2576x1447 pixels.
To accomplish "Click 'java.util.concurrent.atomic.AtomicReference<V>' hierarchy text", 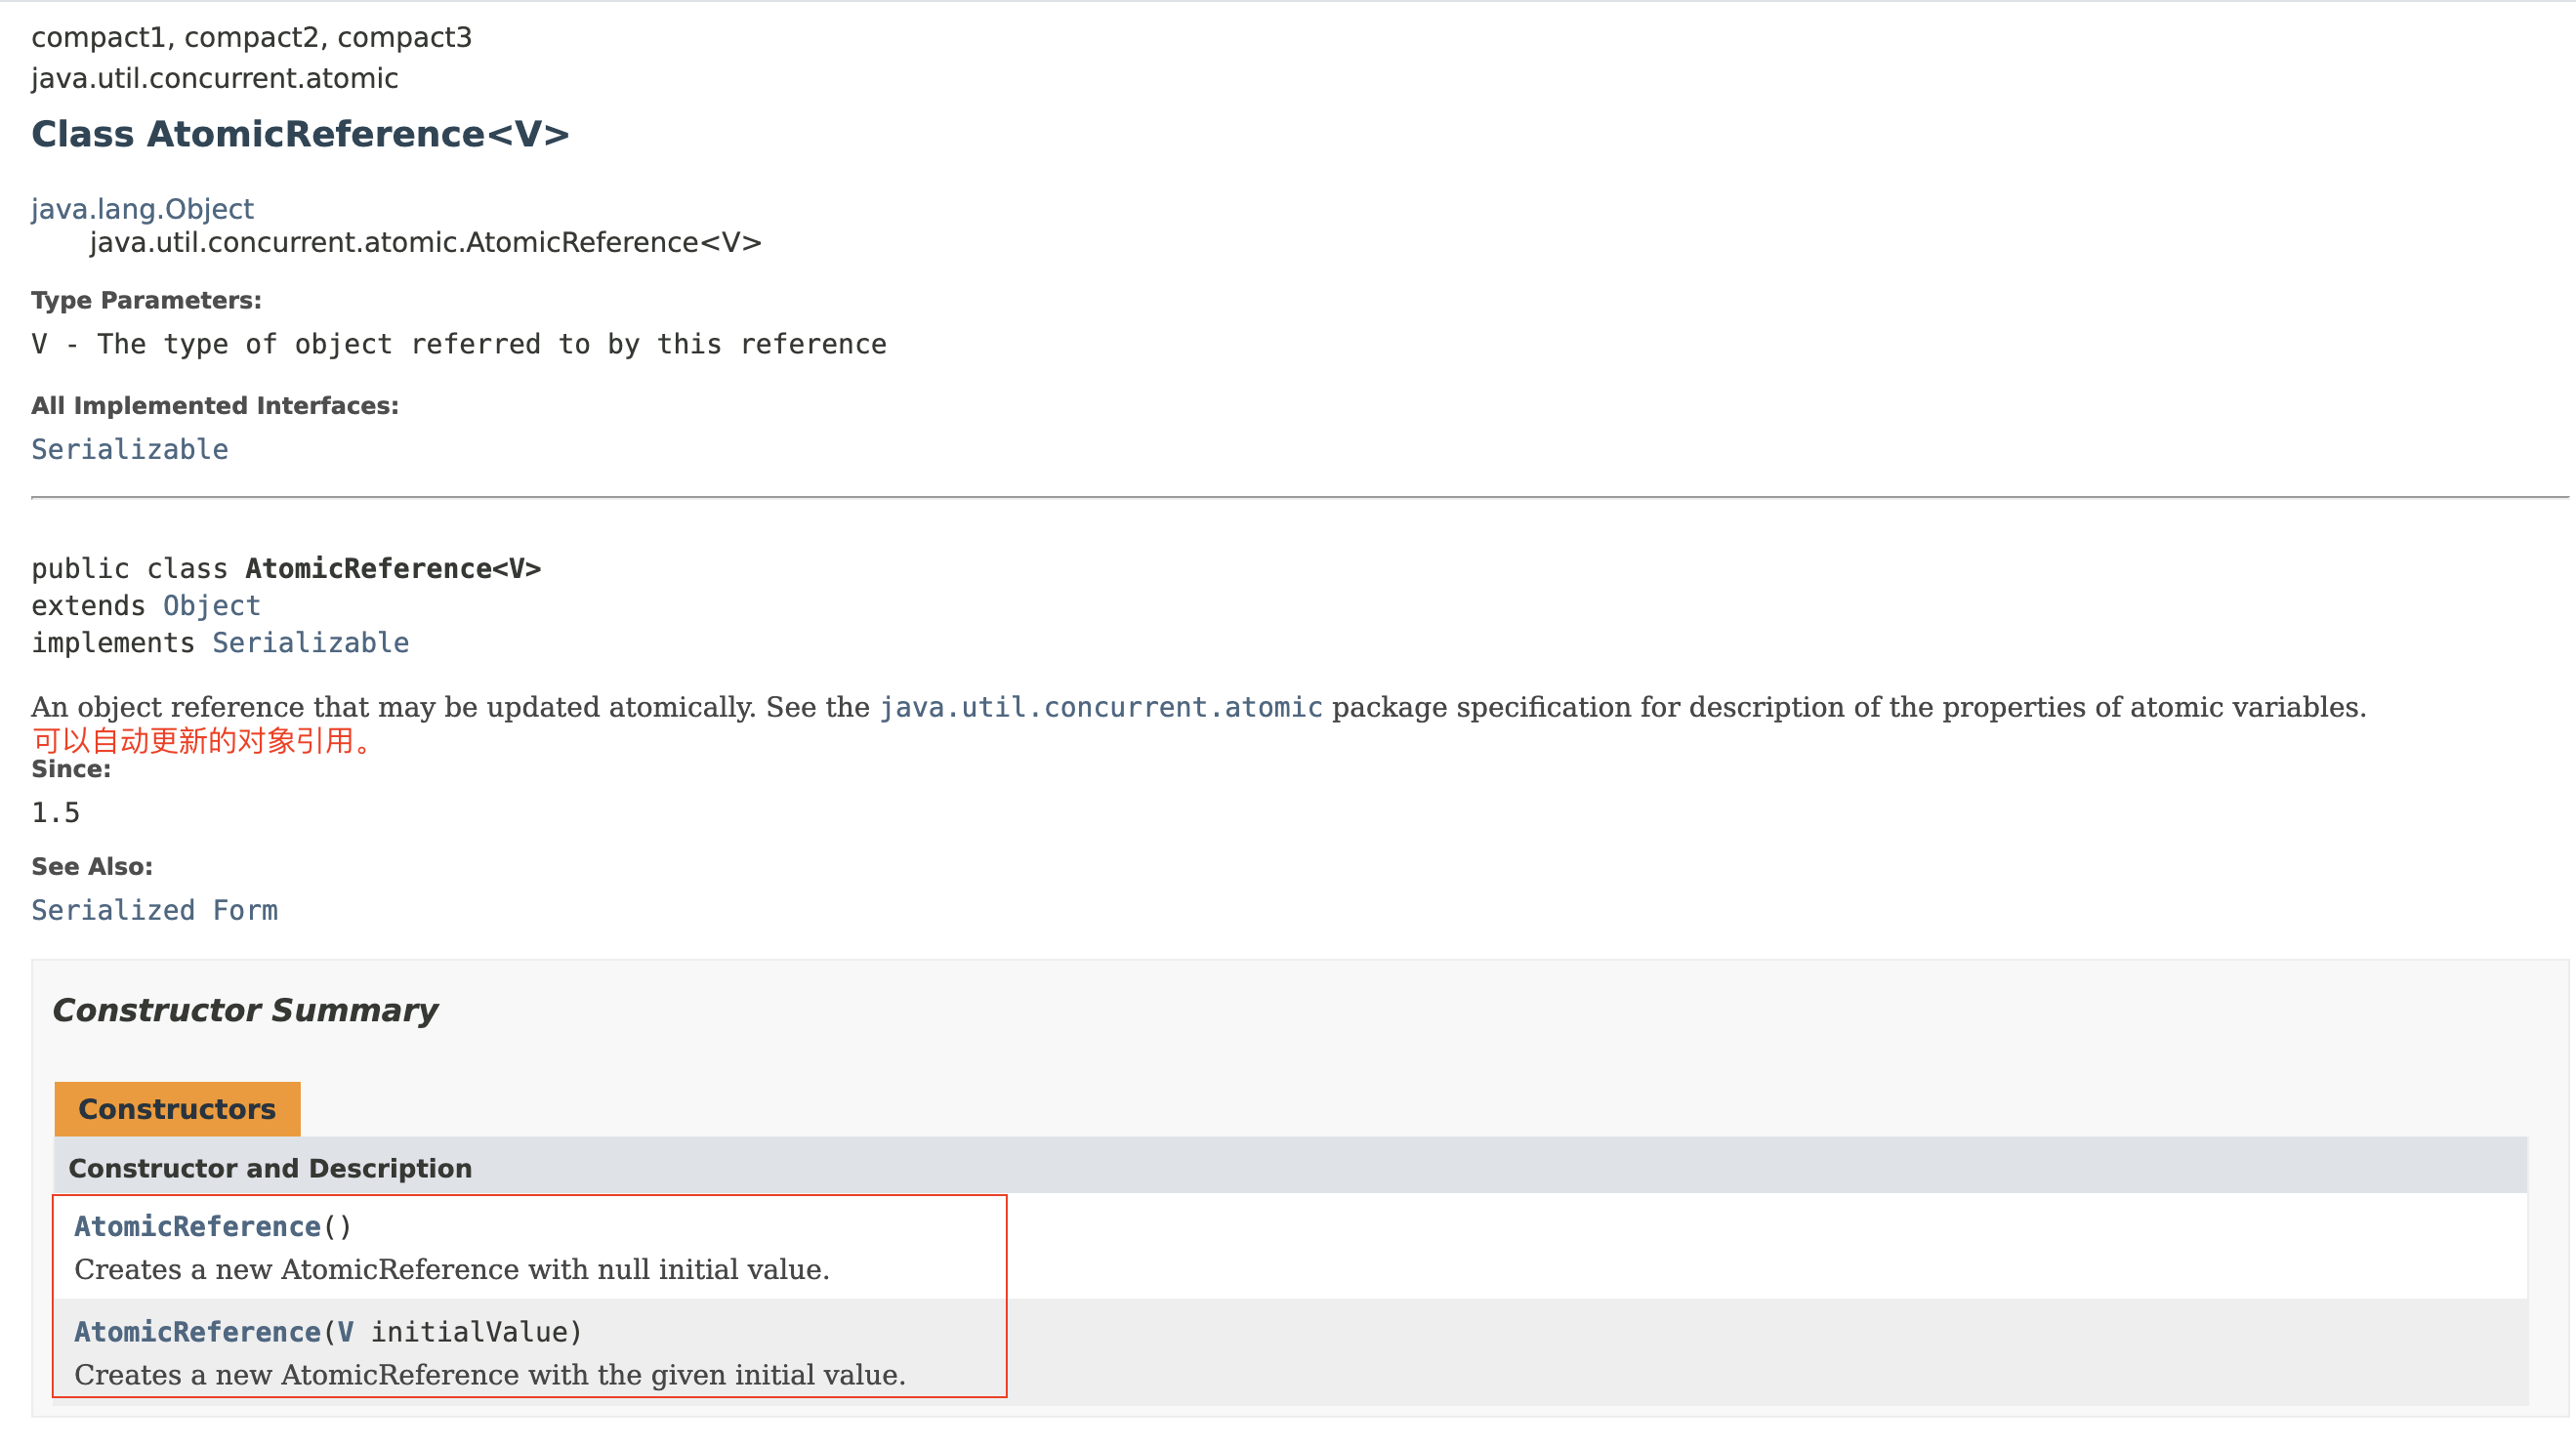I will [426, 242].
